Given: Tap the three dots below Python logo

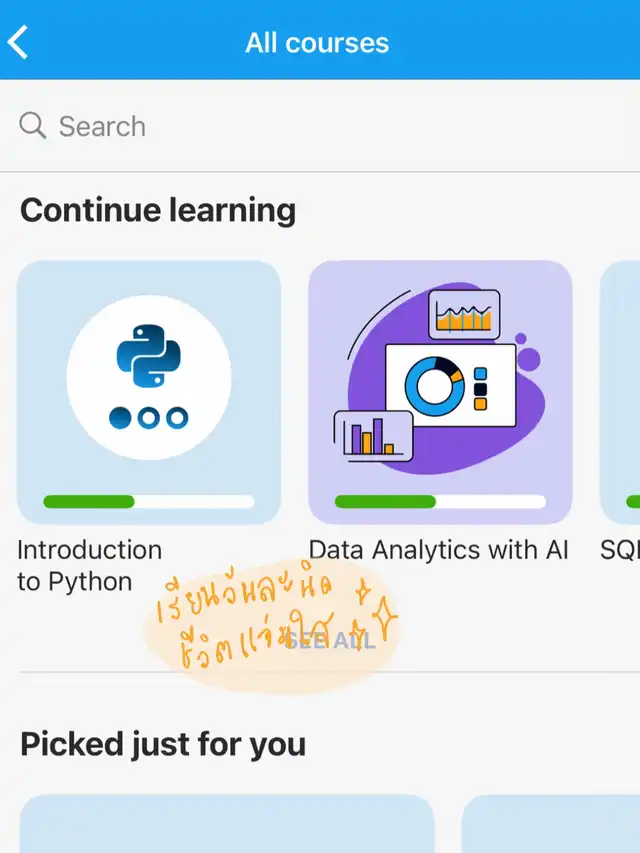Looking at the screenshot, I should (149, 417).
